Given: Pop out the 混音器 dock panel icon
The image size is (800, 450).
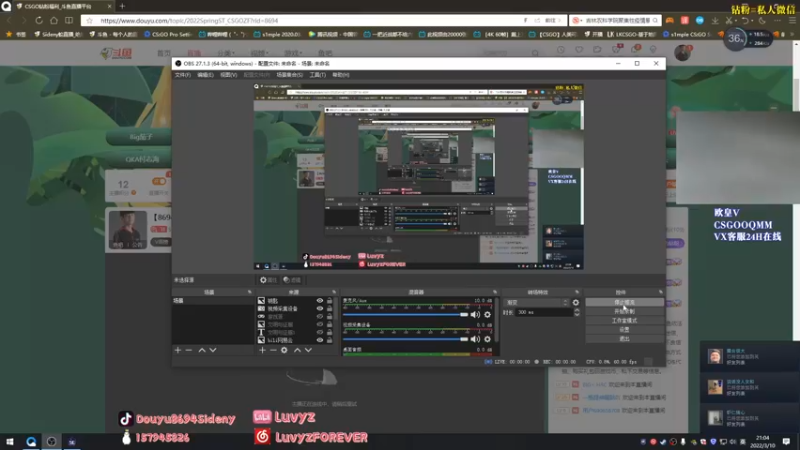Looking at the screenshot, I should click(x=495, y=292).
